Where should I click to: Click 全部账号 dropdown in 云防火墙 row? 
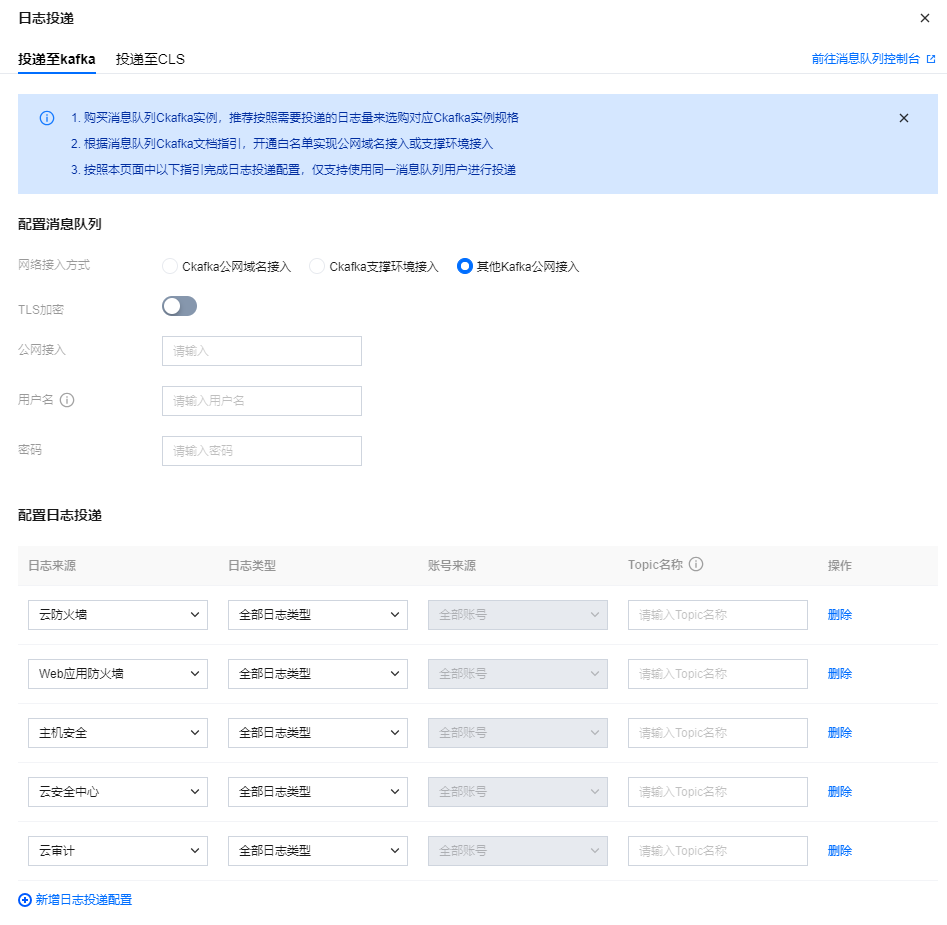point(518,615)
